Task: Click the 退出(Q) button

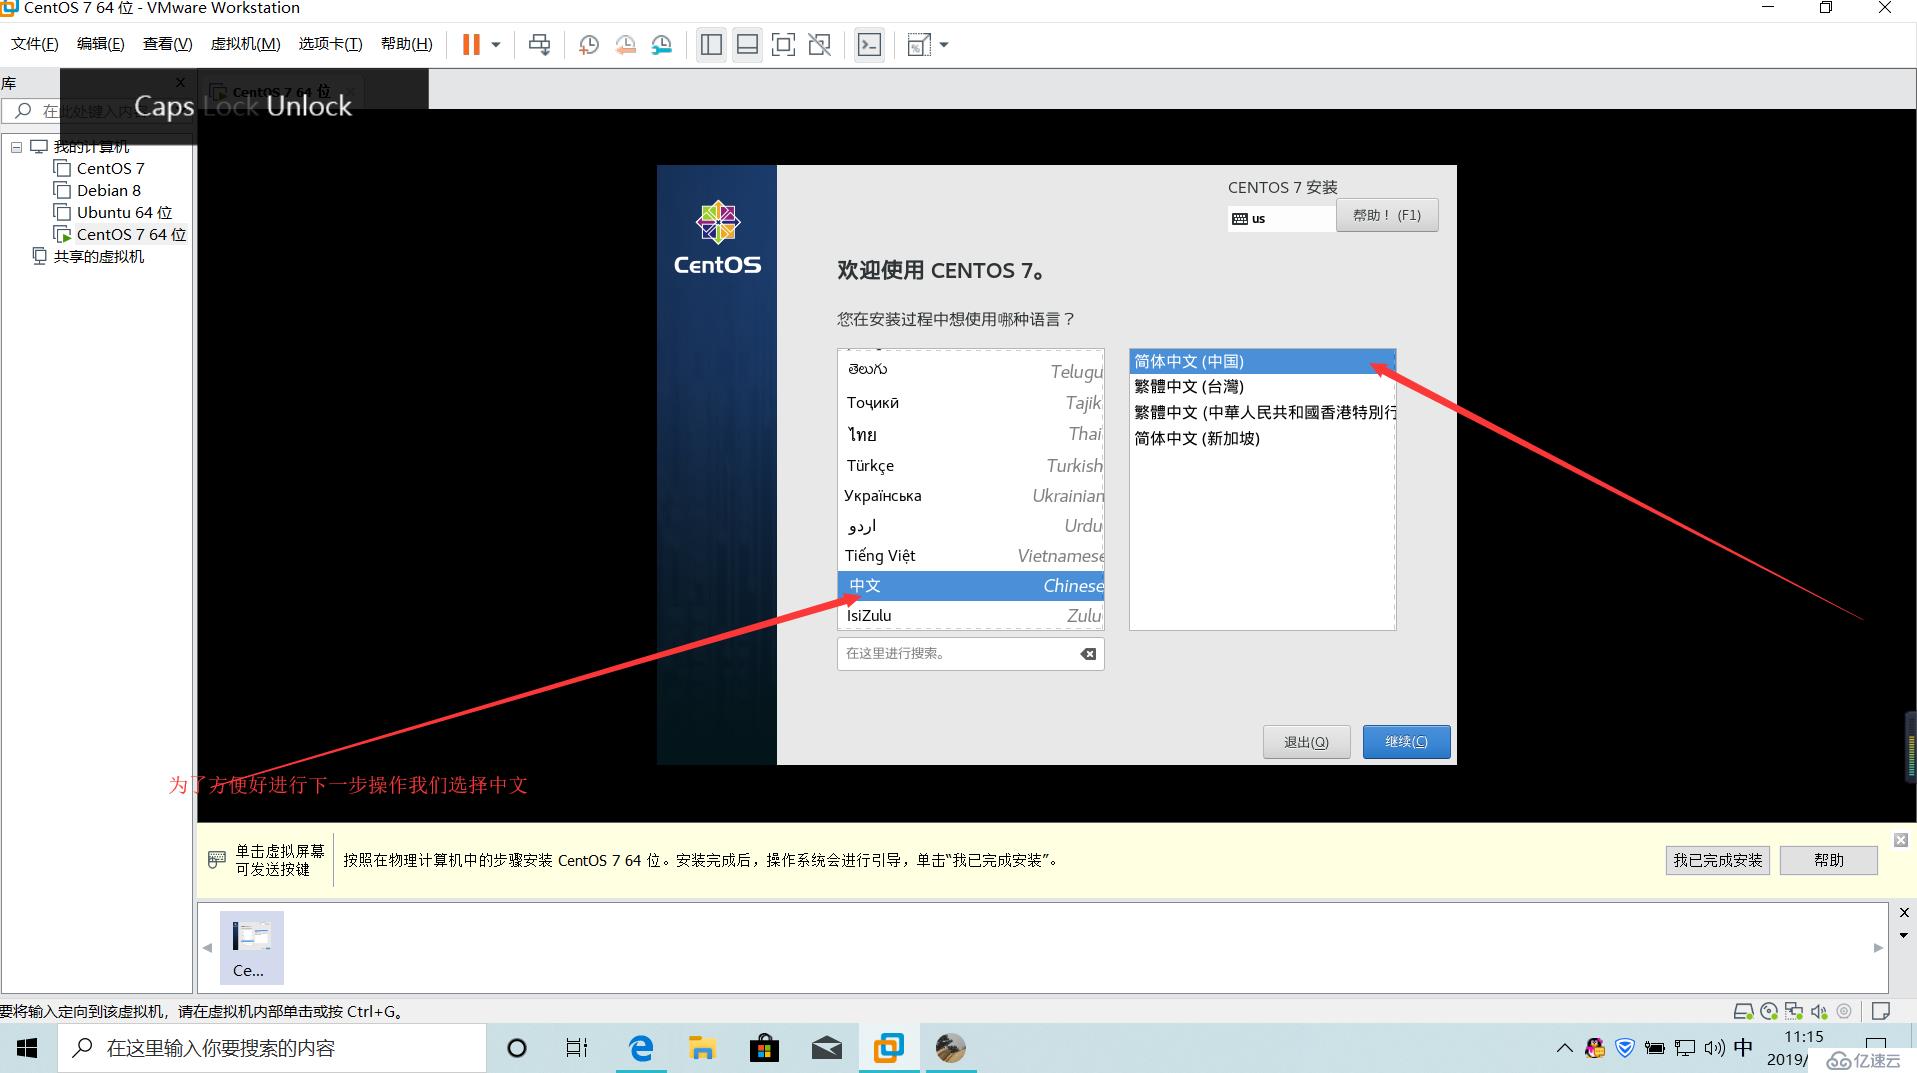Action: click(x=1306, y=742)
